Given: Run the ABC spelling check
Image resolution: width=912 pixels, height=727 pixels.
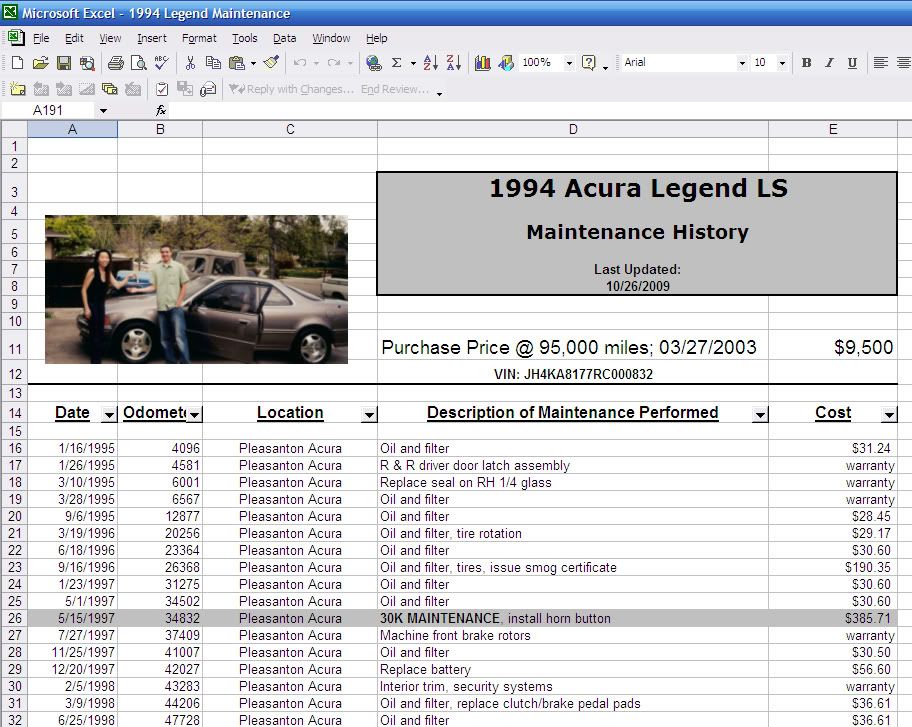Looking at the screenshot, I should click(162, 63).
